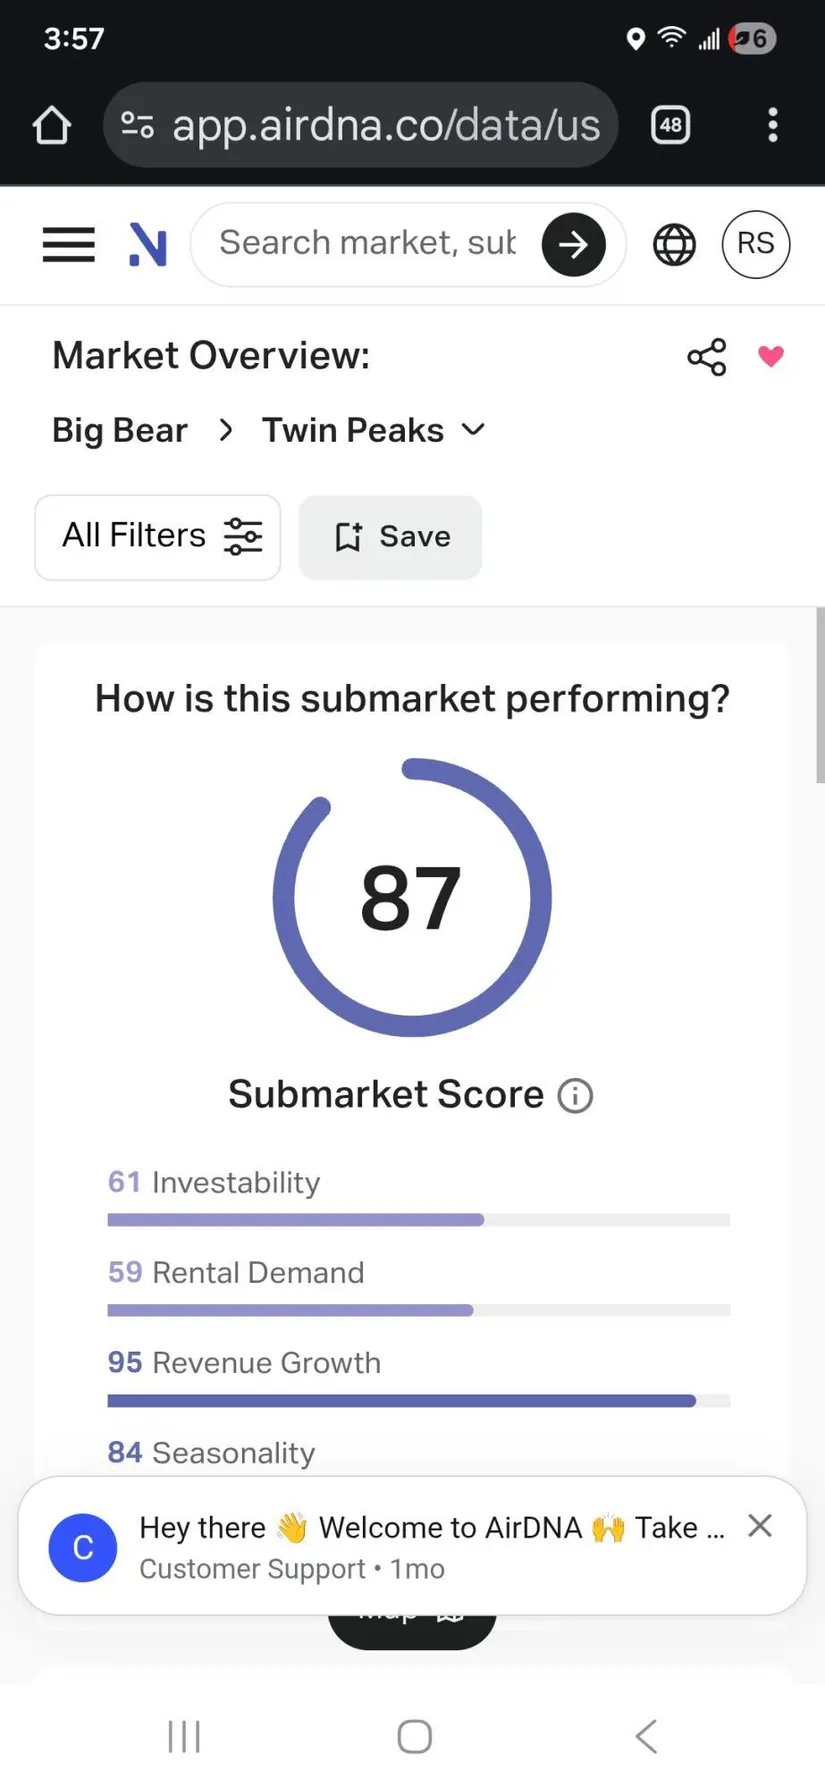This screenshot has height=1788, width=825.
Task: Open the browser tab switcher showing 48
Action: click(670, 126)
